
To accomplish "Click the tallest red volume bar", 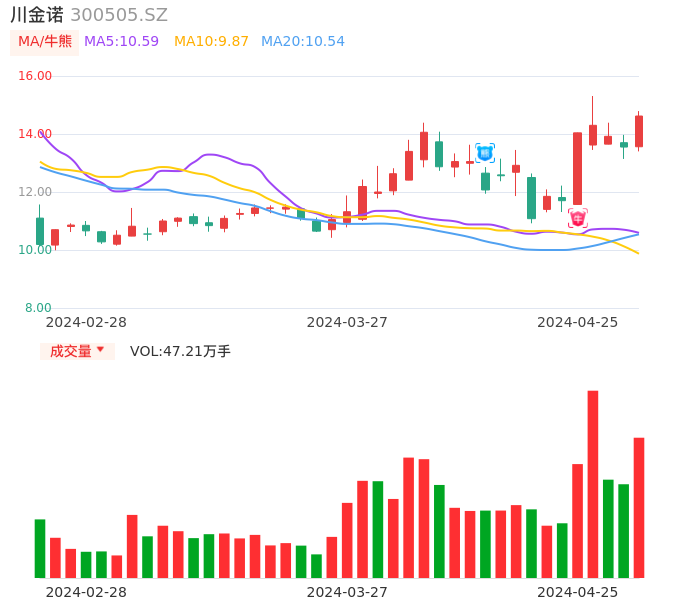I will coord(593,484).
